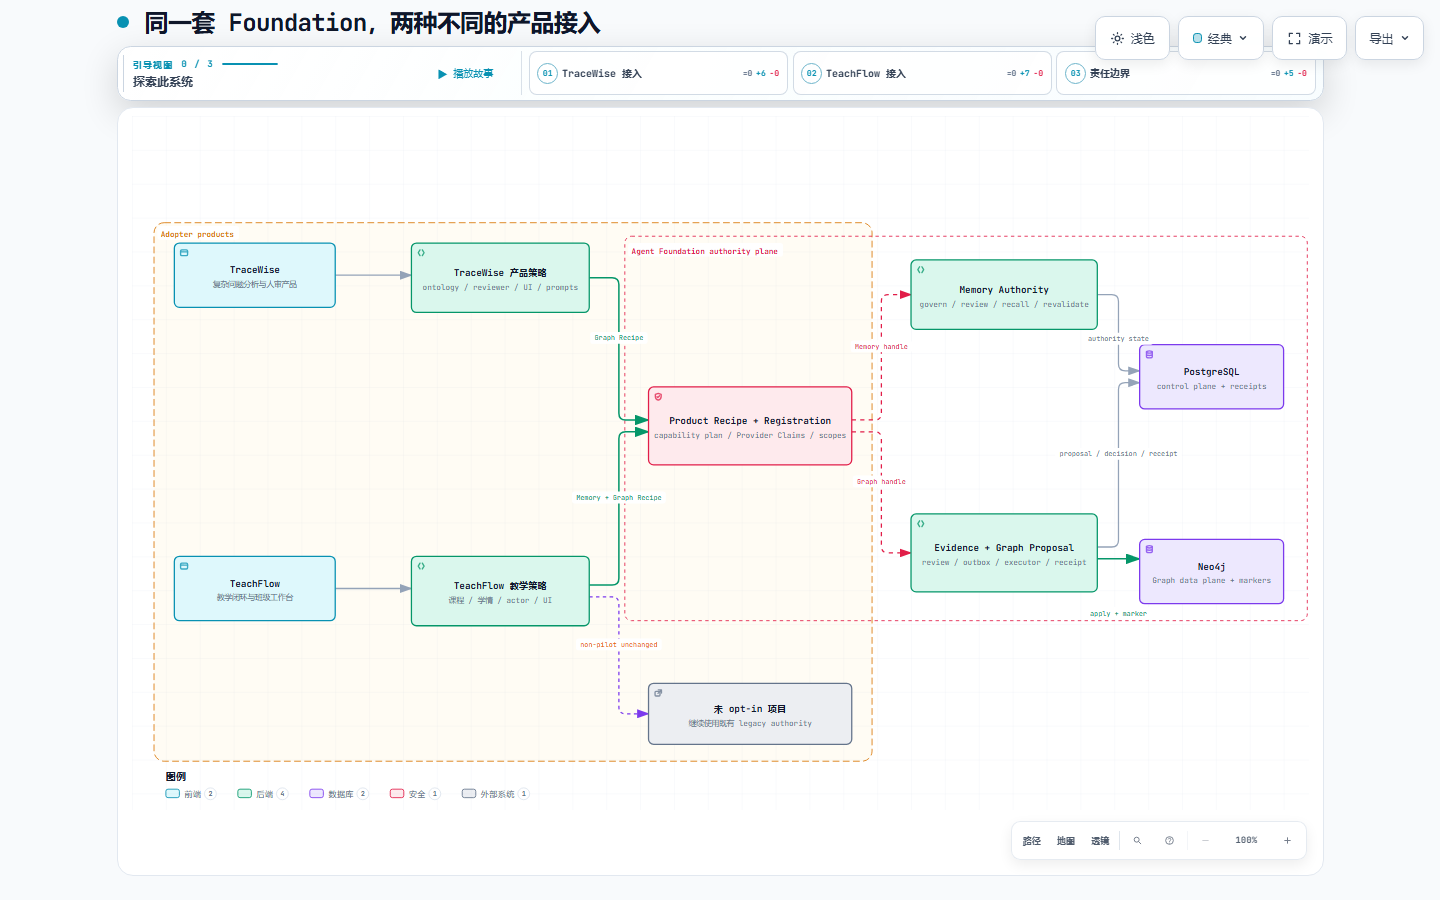Click the apply + marker edge label

[1118, 614]
